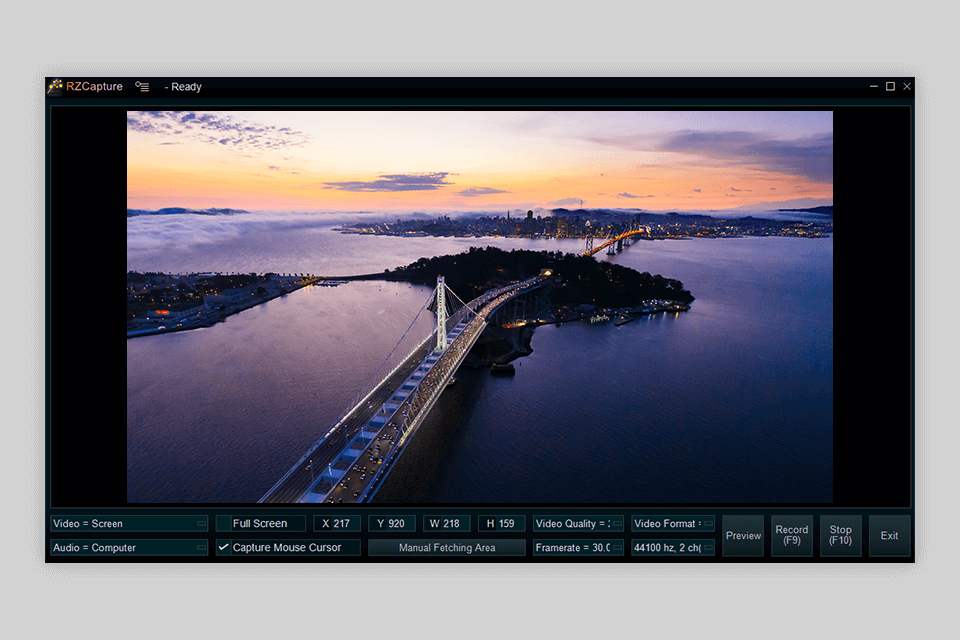Click the W 218 width field
960x640 pixels.
pyautogui.click(x=446, y=524)
